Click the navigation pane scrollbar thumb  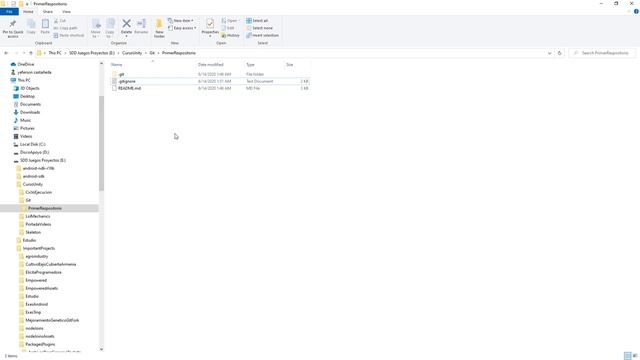coord(101,143)
